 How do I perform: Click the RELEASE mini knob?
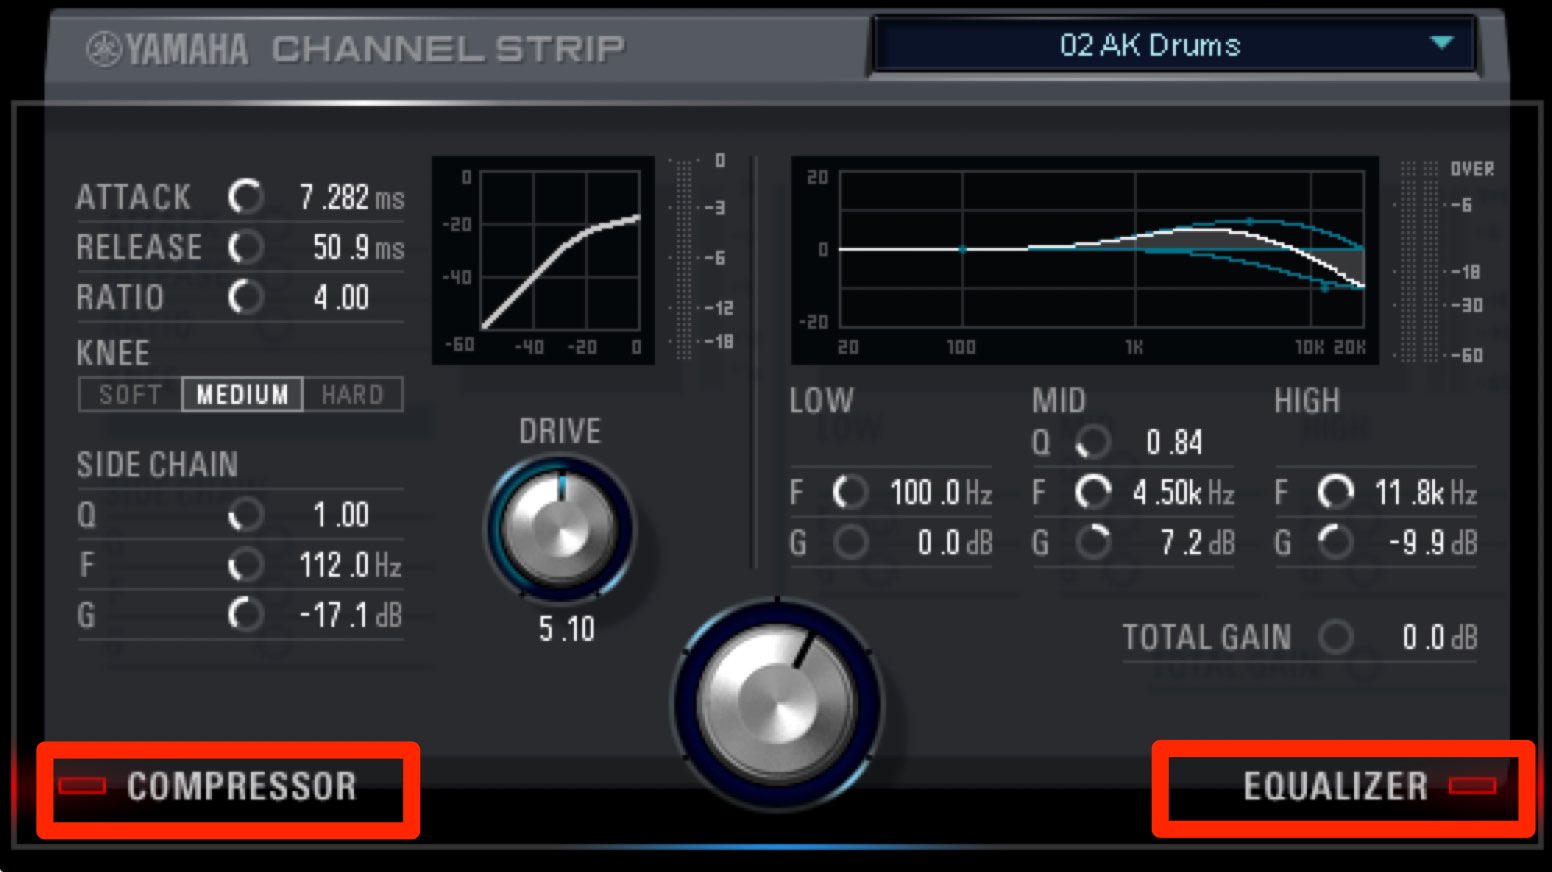[245, 247]
